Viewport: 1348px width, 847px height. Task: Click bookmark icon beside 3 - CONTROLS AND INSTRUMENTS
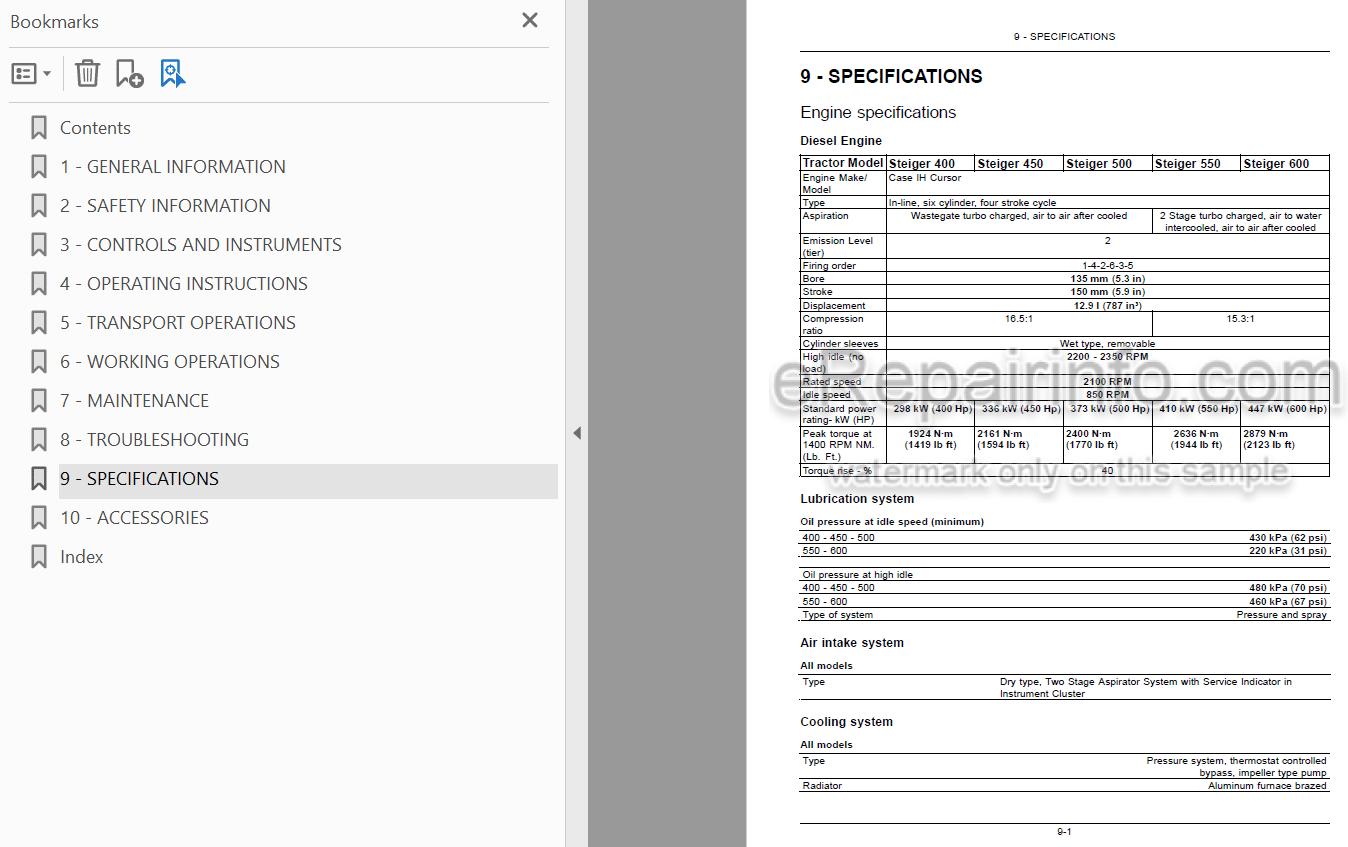point(39,245)
